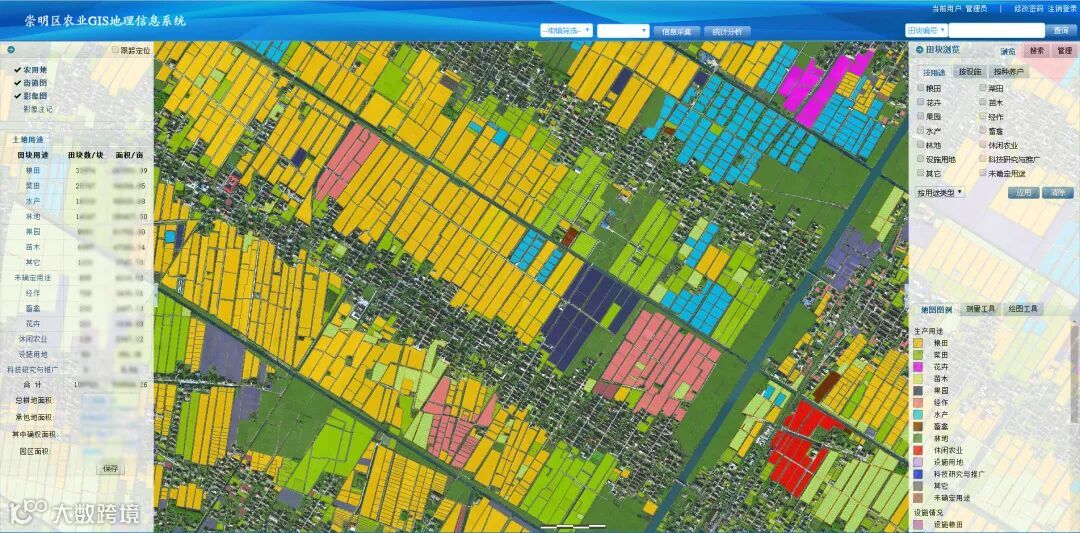The height and width of the screenshot is (533, 1080).
Task: Open the 街镇筛选 dropdown in the top bar
Action: pos(566,31)
